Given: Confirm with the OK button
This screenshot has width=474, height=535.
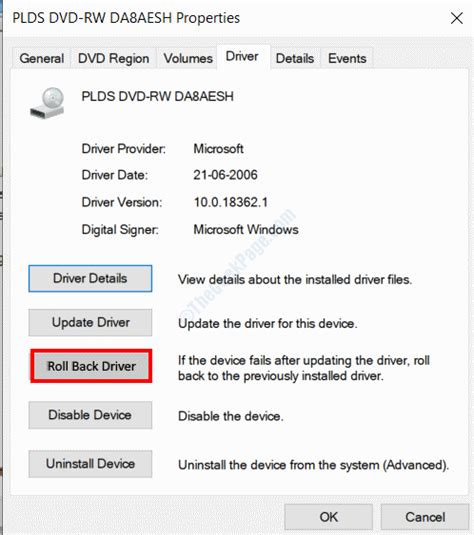Looking at the screenshot, I should point(329,517).
